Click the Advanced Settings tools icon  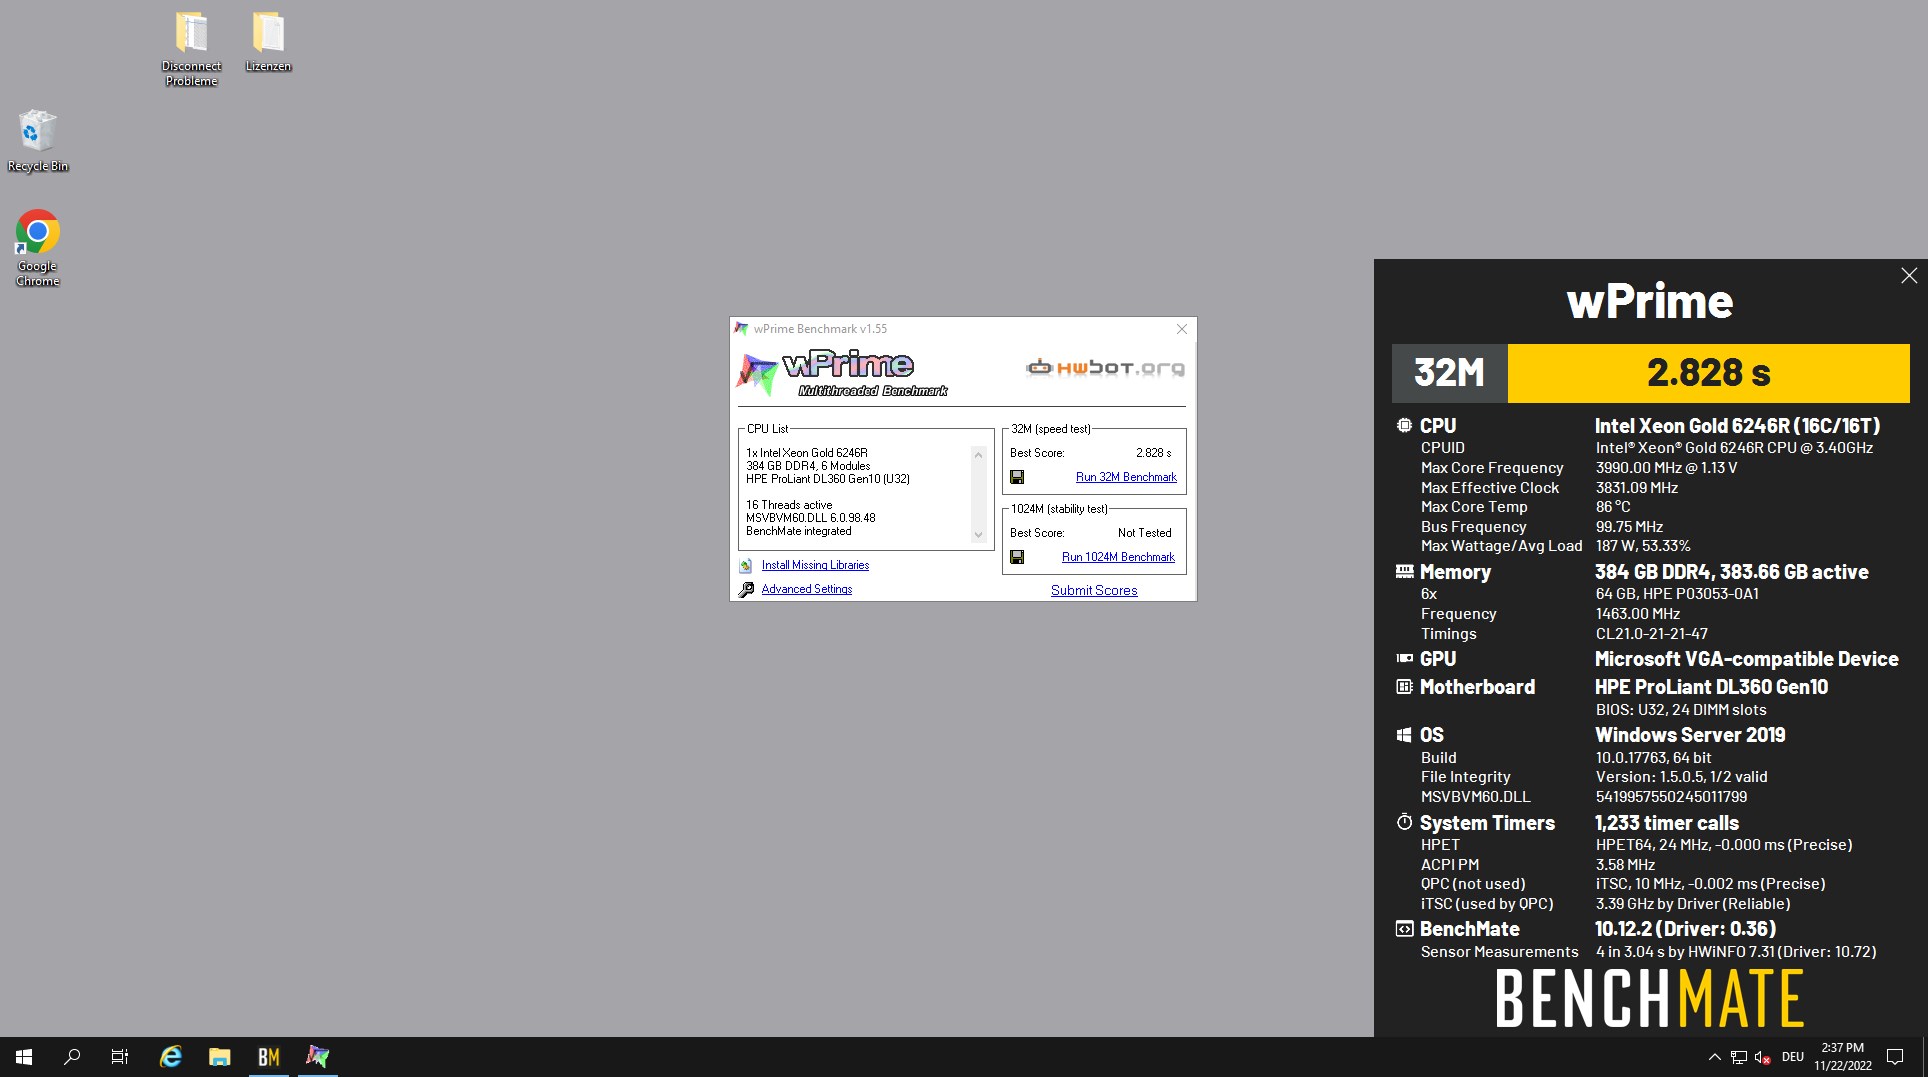point(746,589)
